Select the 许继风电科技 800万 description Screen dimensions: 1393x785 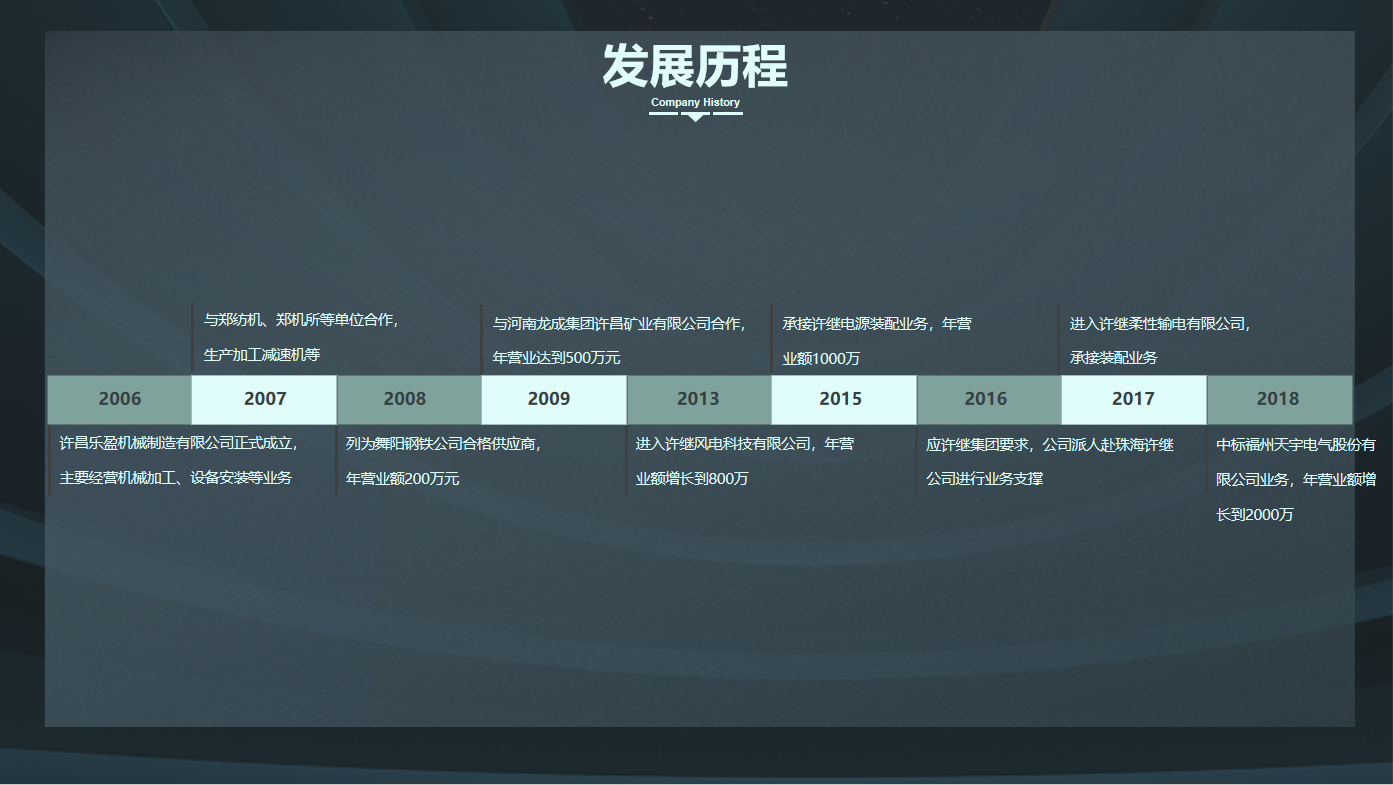tap(744, 460)
